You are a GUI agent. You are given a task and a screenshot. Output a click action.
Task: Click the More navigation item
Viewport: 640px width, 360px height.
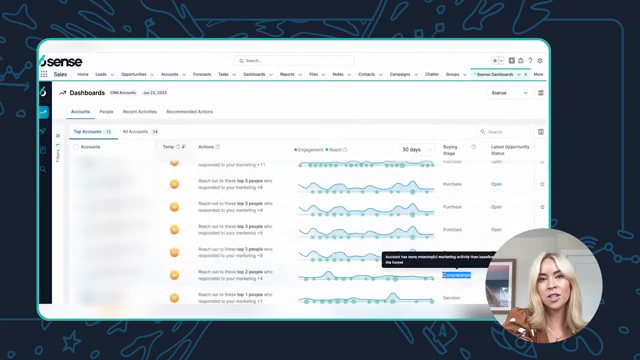pyautogui.click(x=538, y=74)
